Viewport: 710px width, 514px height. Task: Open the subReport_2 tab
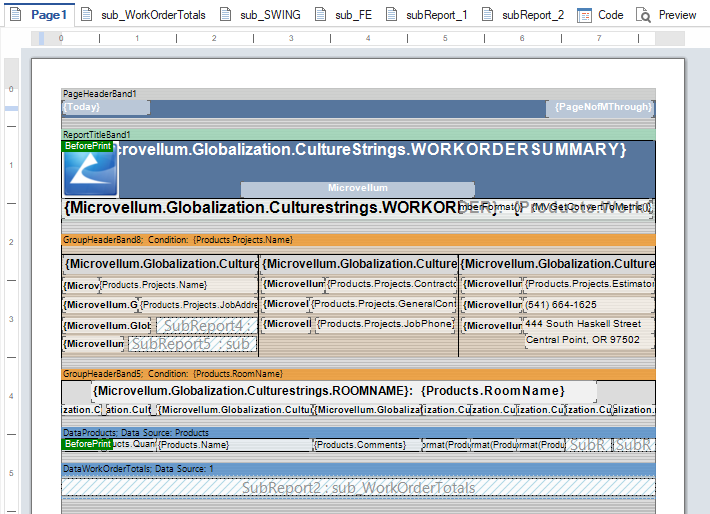[523, 15]
